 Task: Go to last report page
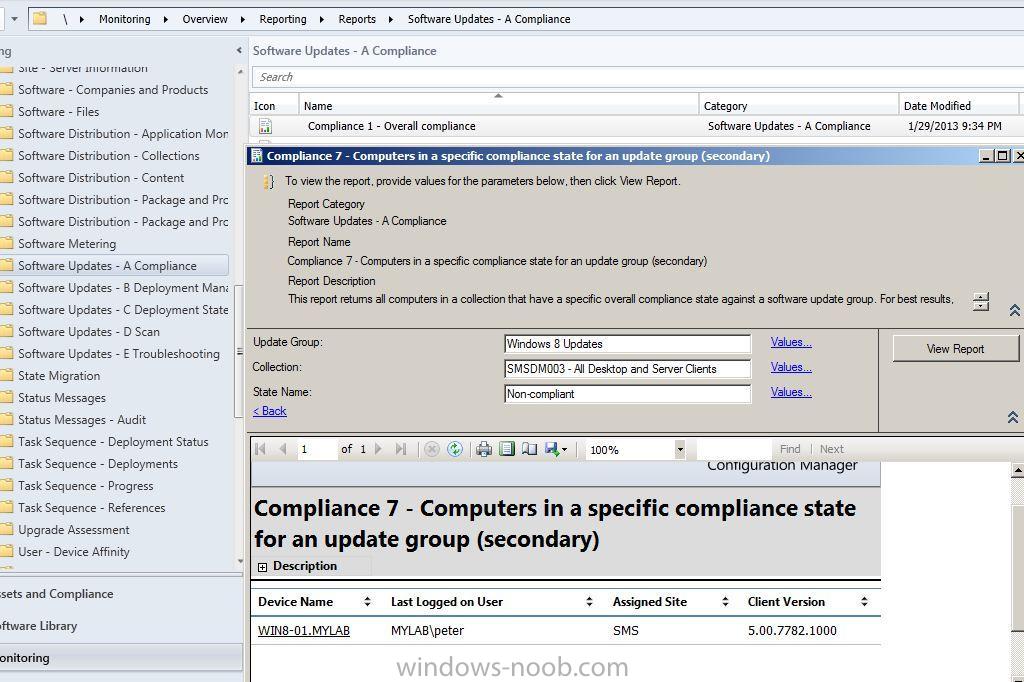tap(401, 449)
